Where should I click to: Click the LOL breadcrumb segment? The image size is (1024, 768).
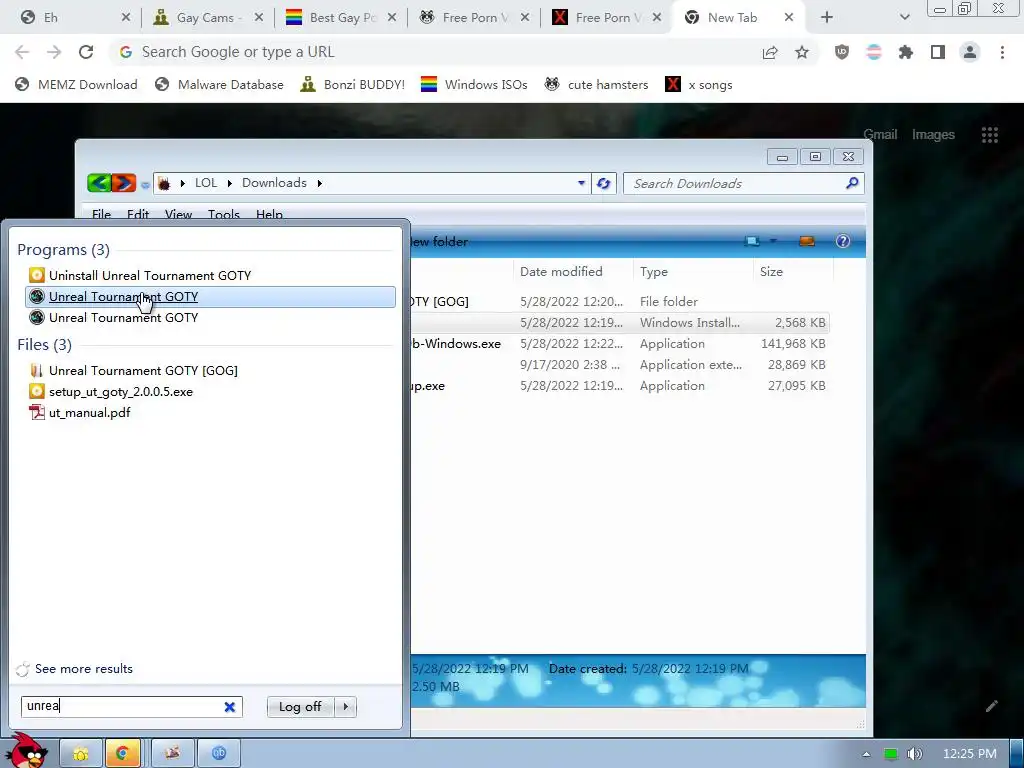(206, 183)
